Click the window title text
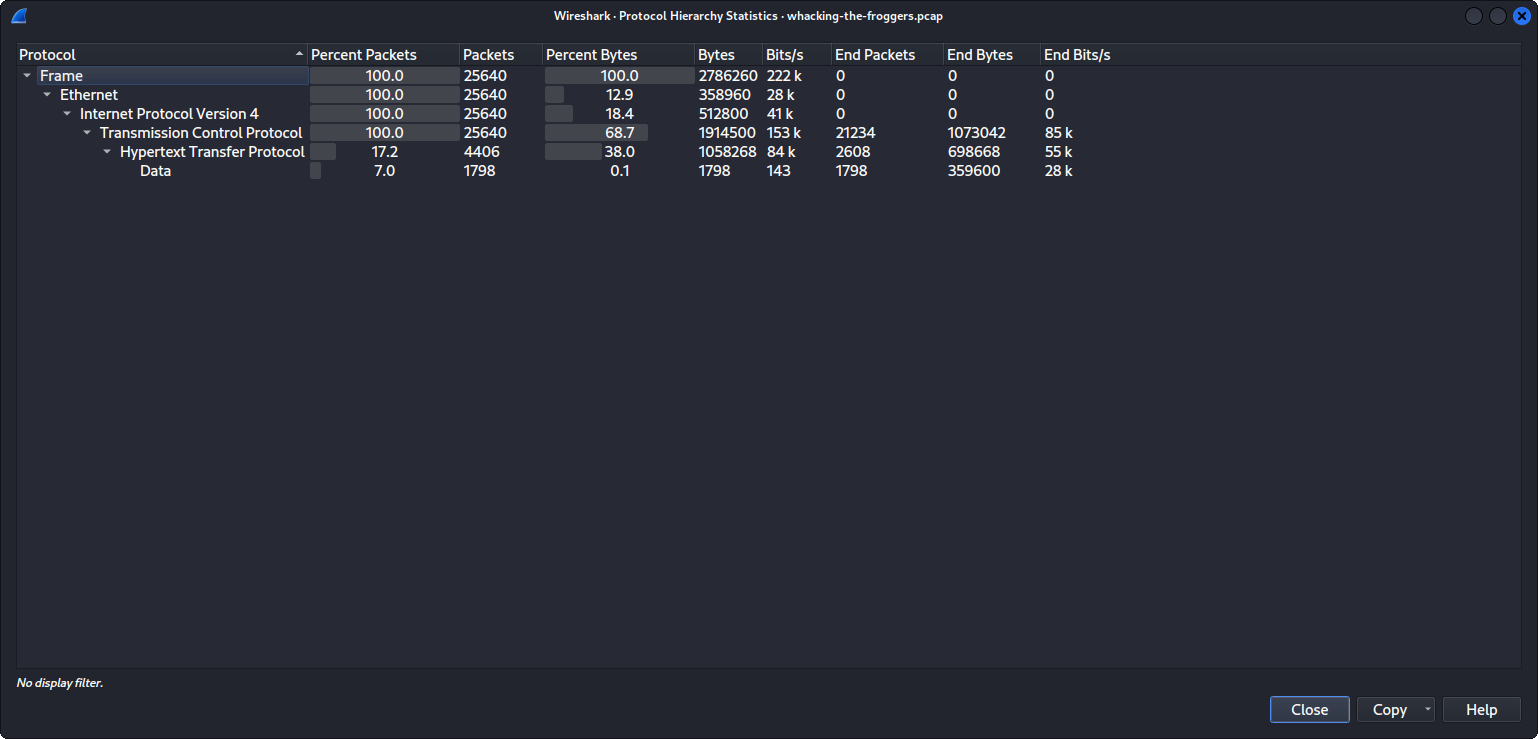This screenshot has height=739, width=1538. coord(748,16)
